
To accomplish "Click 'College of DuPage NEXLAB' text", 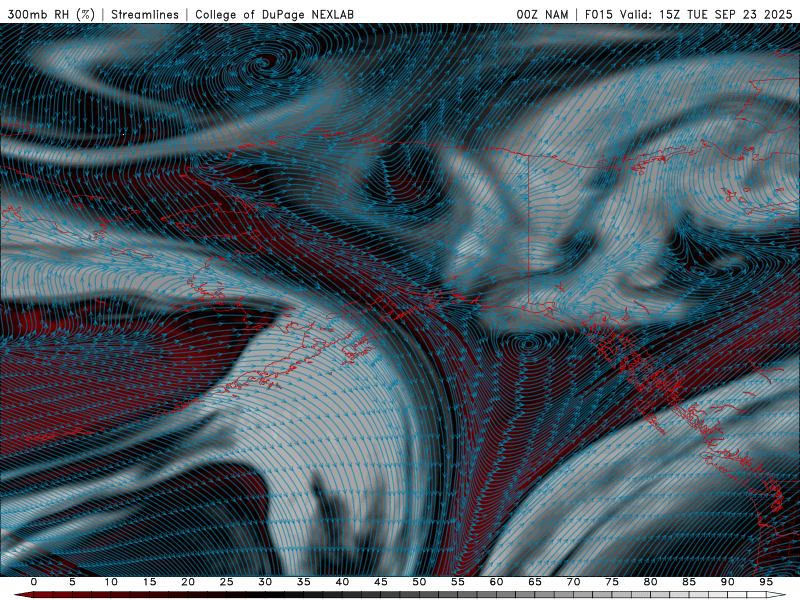I will pyautogui.click(x=274, y=14).
